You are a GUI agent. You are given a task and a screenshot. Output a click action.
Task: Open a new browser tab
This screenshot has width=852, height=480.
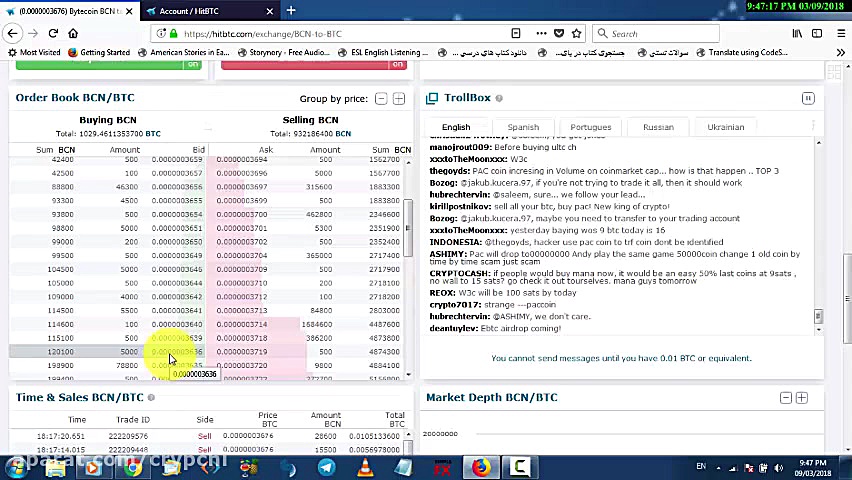291,10
